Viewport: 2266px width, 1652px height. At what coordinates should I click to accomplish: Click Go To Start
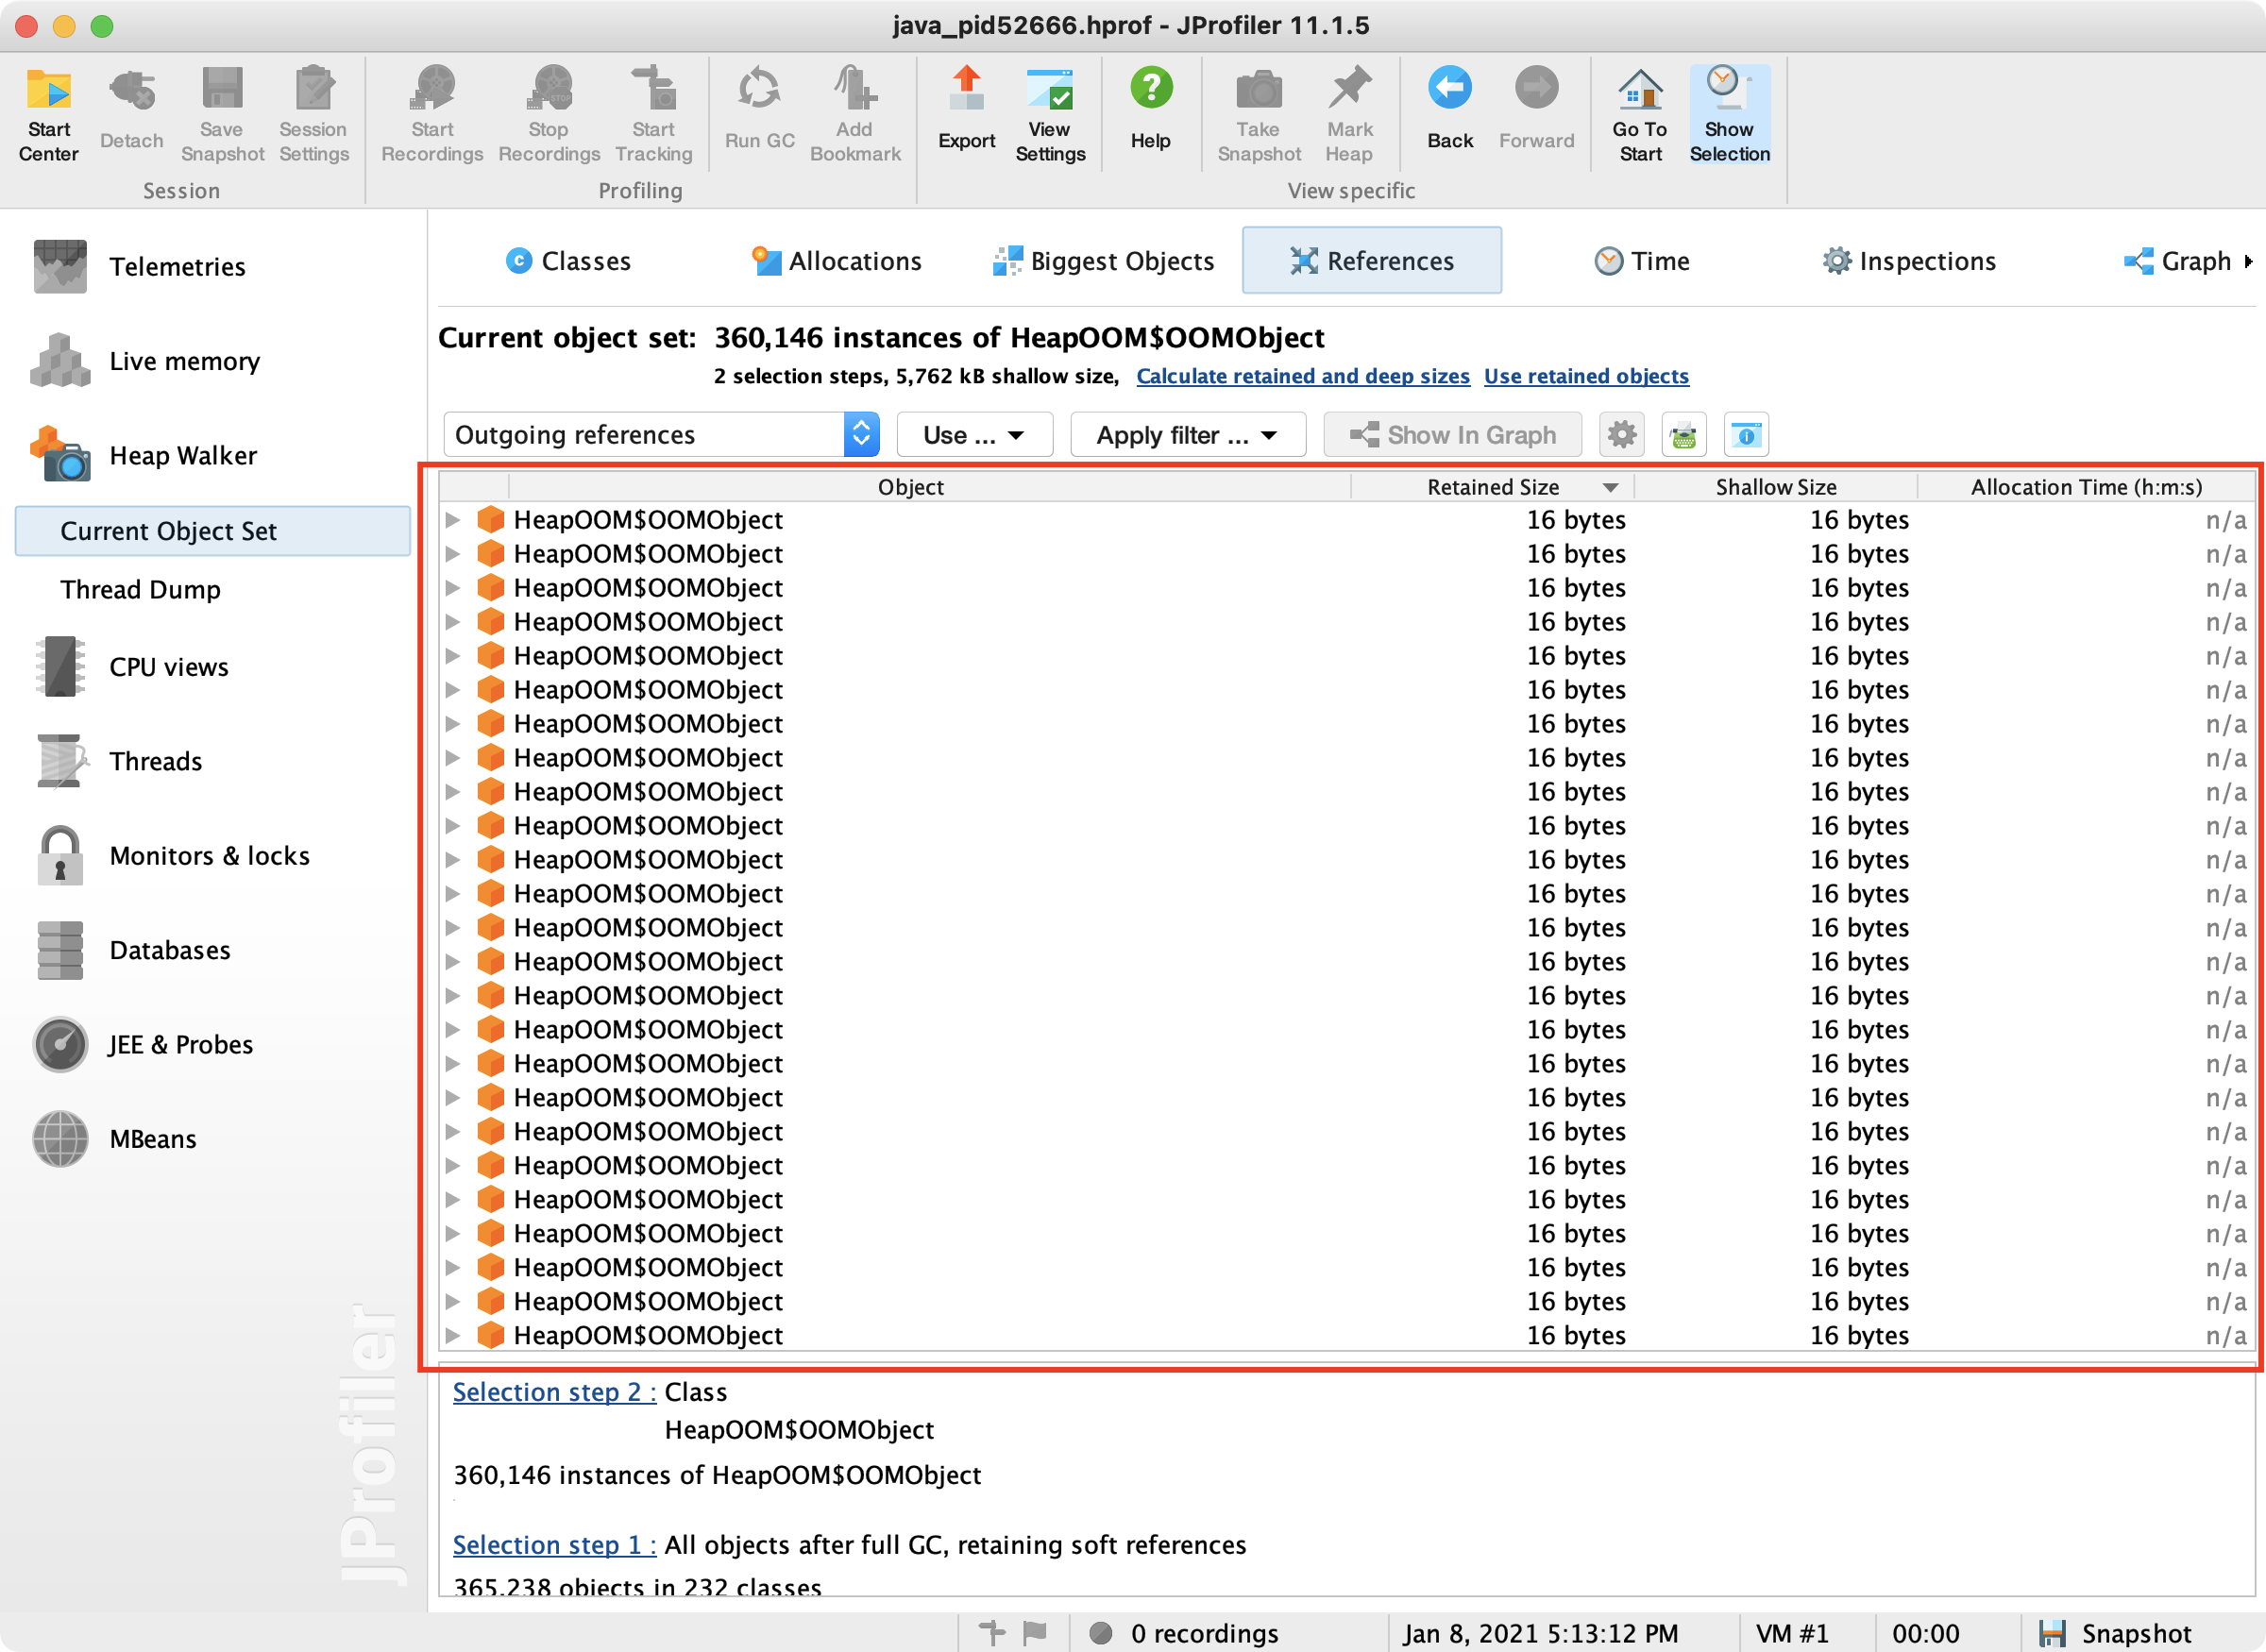click(1640, 114)
